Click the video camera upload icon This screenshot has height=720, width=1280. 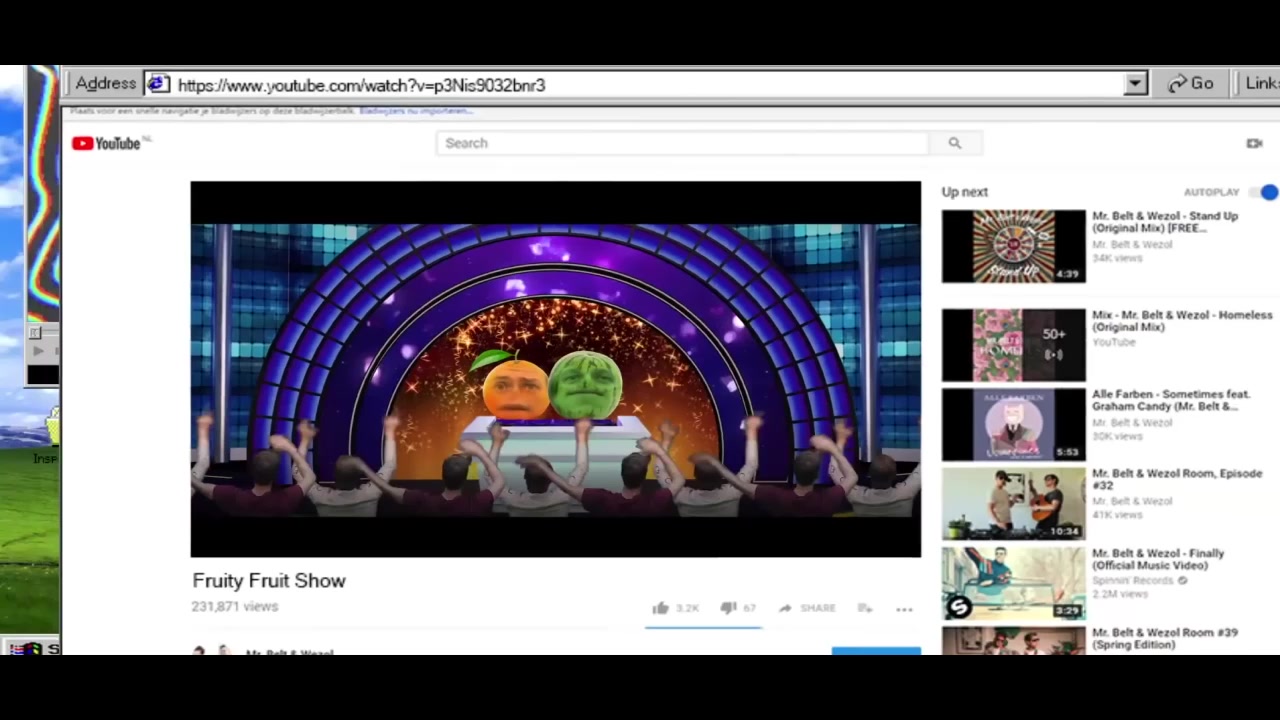(1254, 143)
